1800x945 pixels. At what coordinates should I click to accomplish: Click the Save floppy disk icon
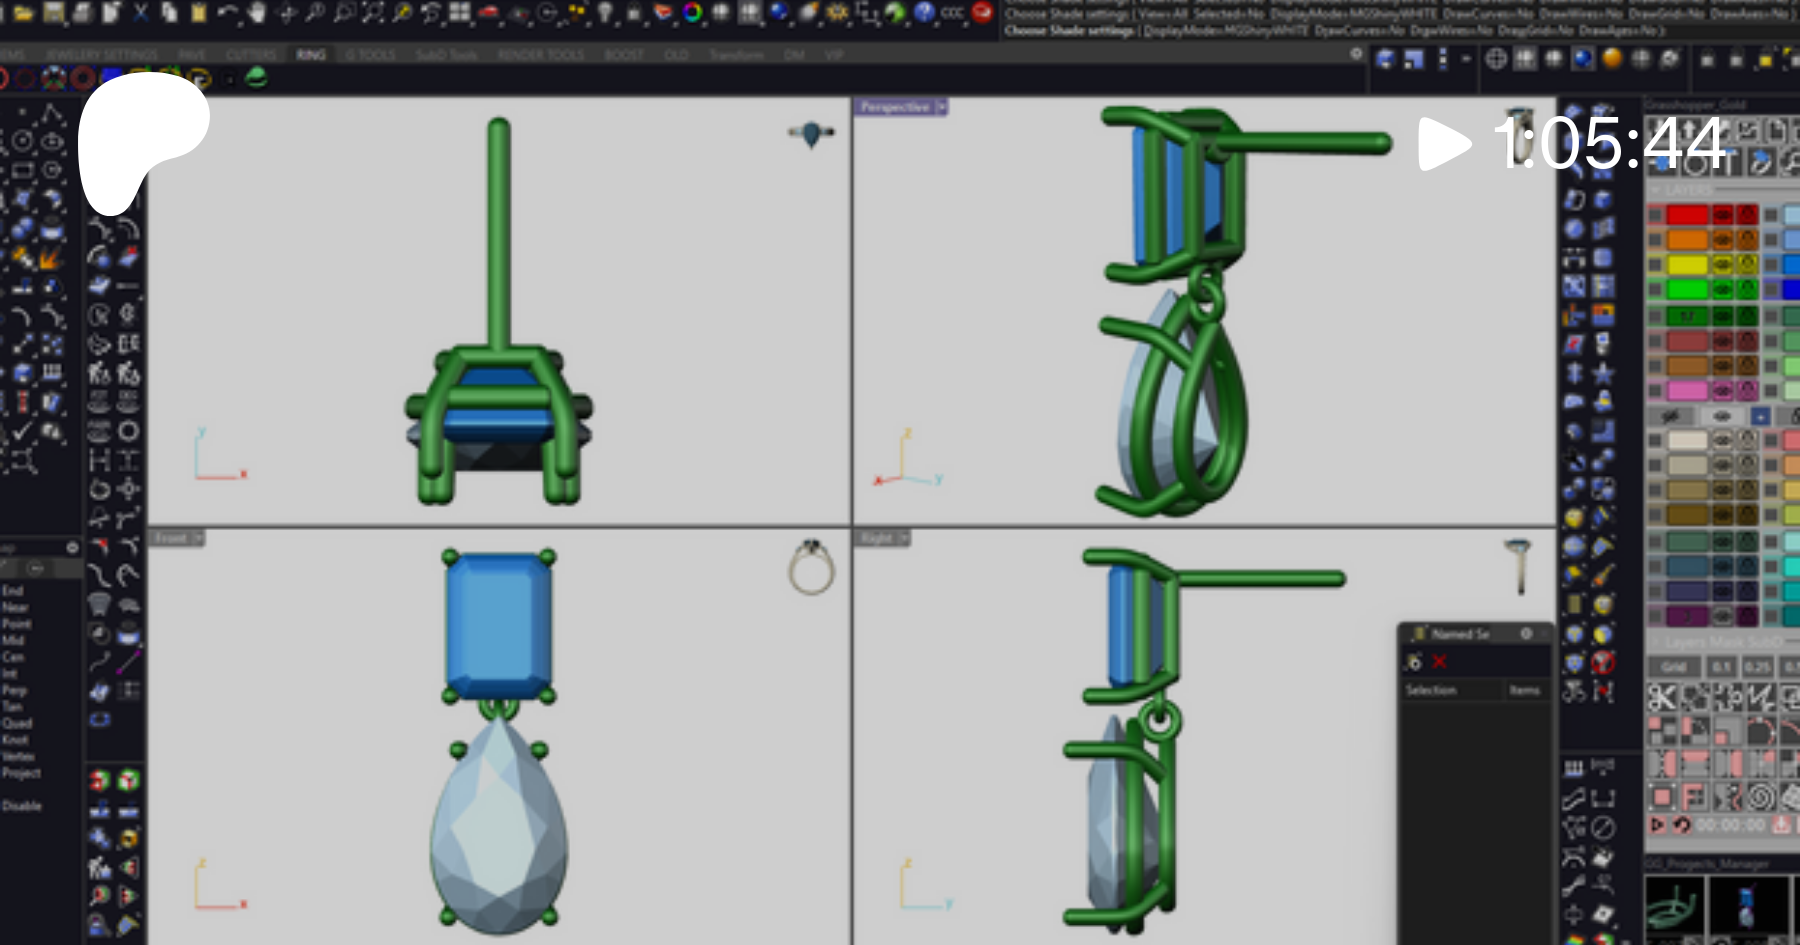(x=54, y=13)
